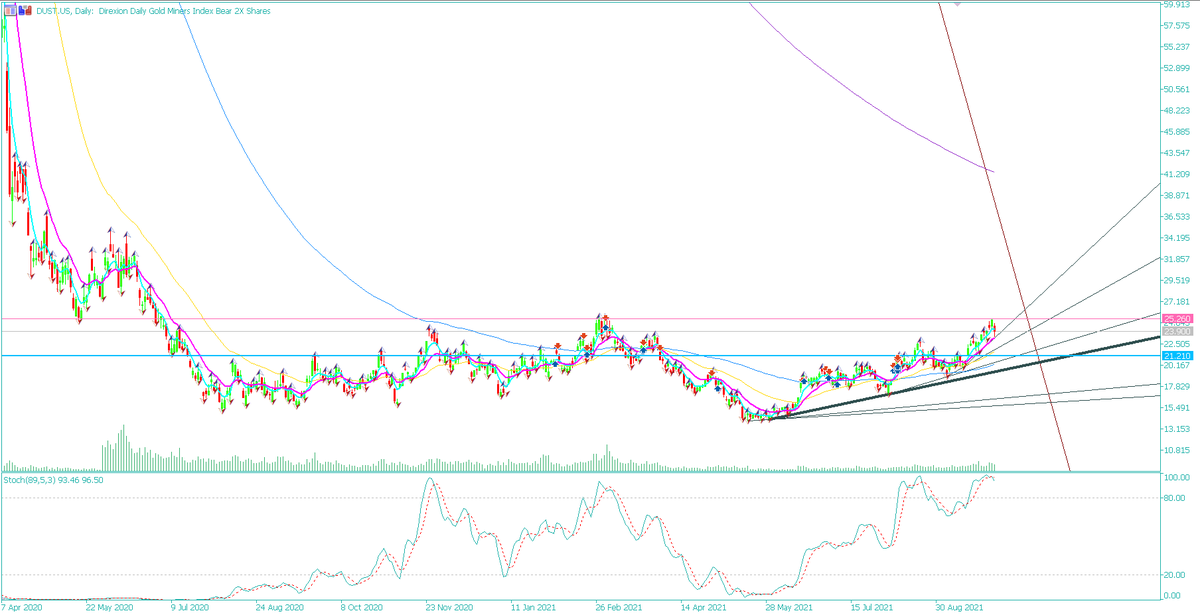Click the 30 Aug 2021 date label
This screenshot has height=615, width=1200.
click(959, 607)
